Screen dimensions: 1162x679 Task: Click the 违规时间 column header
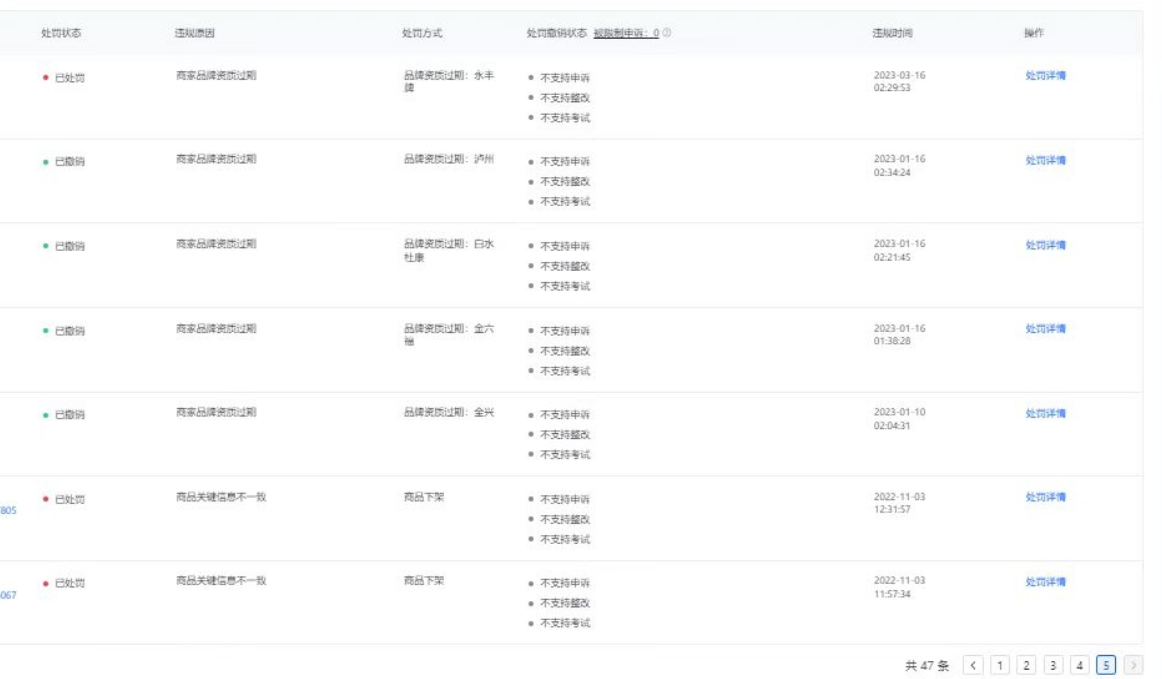tap(891, 33)
